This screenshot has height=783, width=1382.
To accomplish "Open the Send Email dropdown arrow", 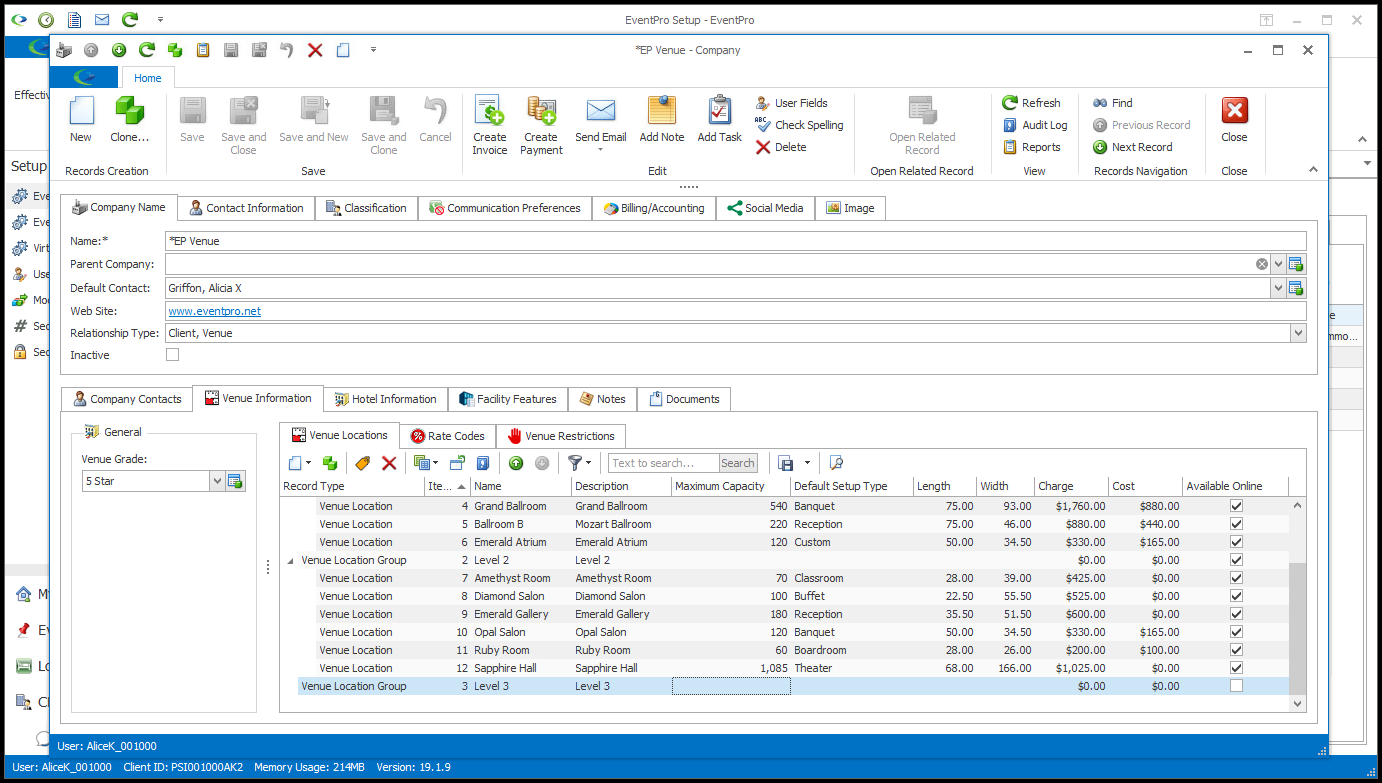I will 600,151.
